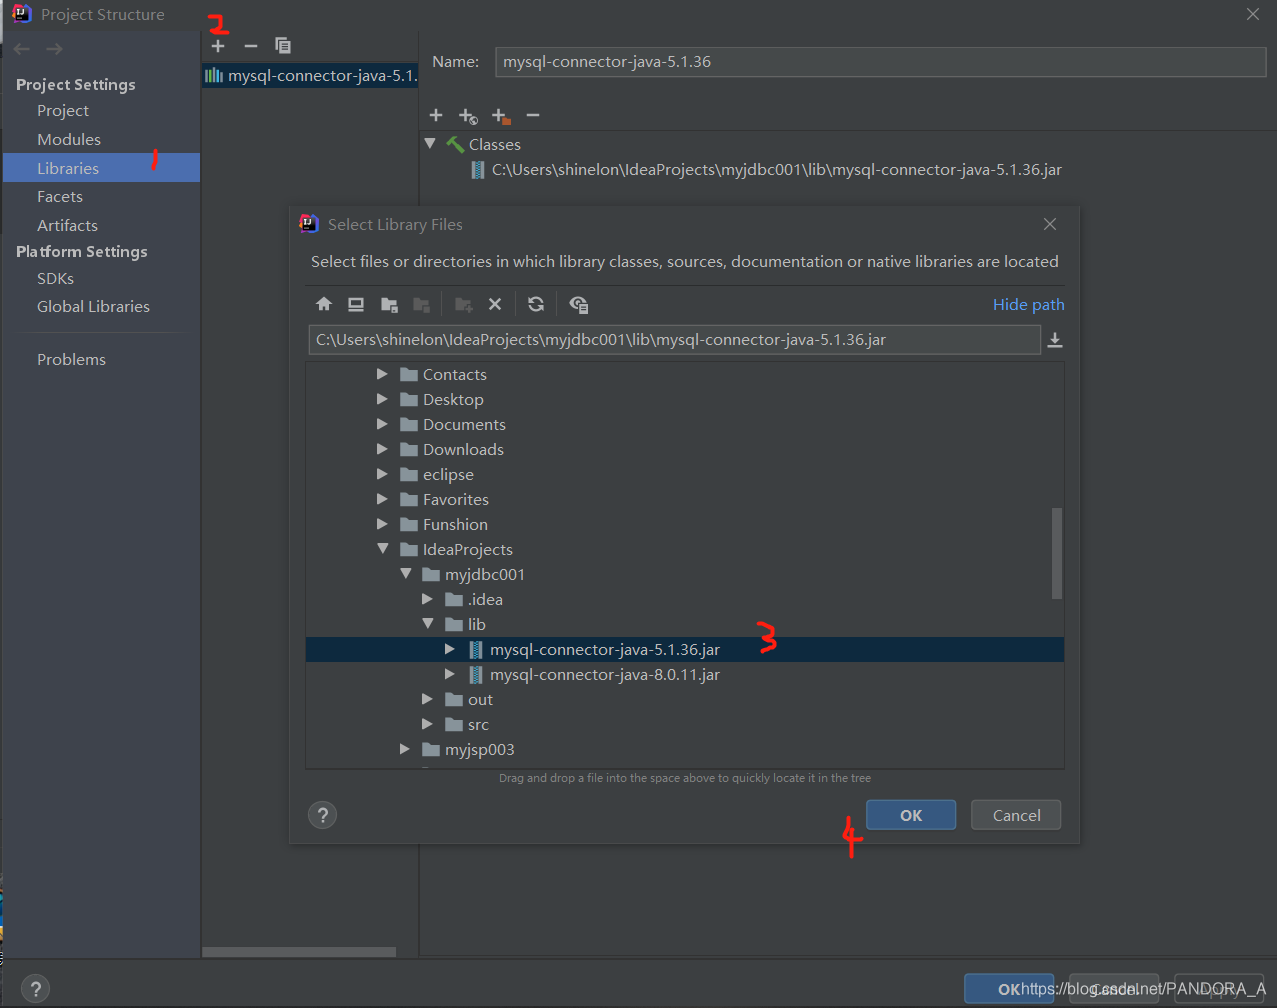1277x1008 pixels.
Task: Collapse the Classes node
Action: tap(430, 144)
